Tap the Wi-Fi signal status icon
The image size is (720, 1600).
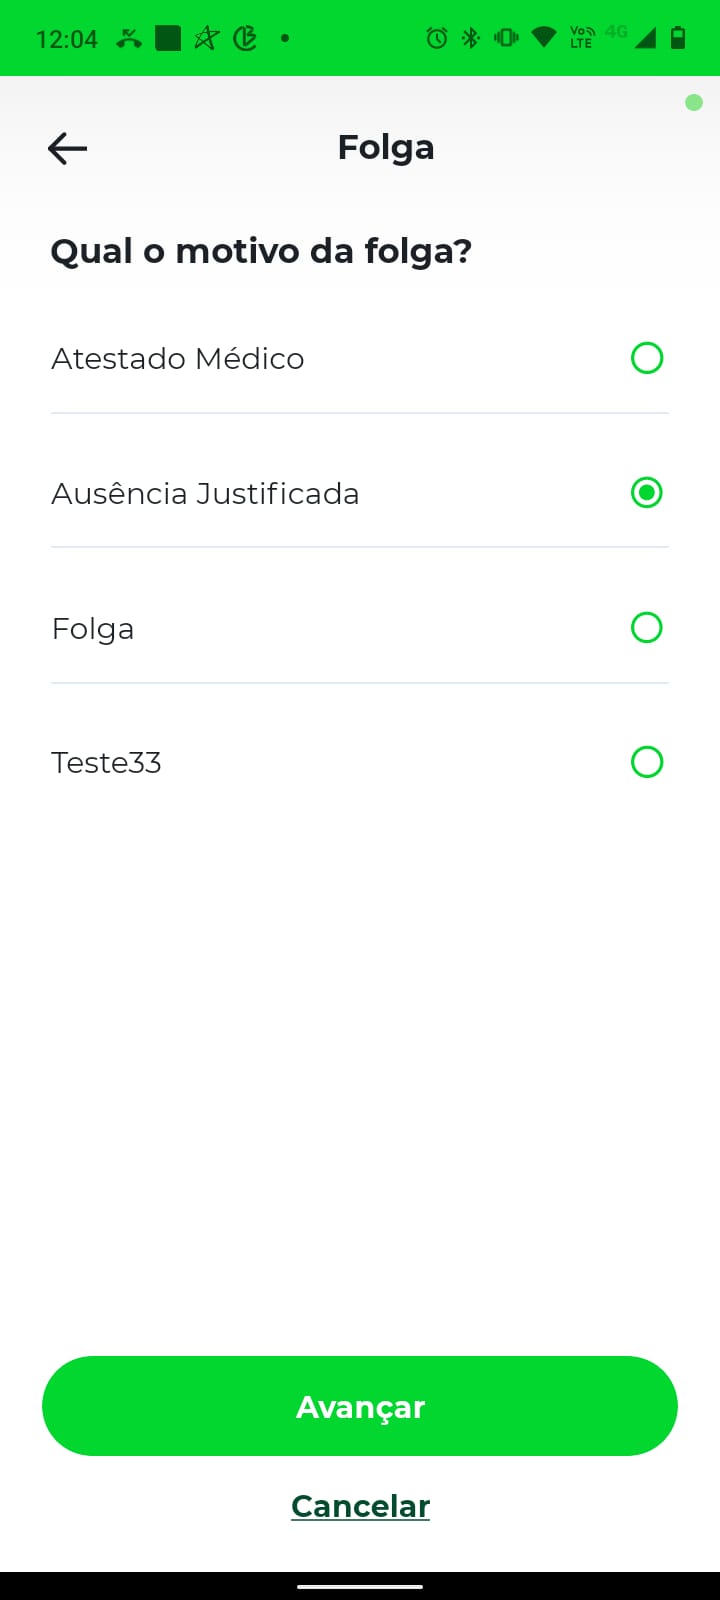543,38
